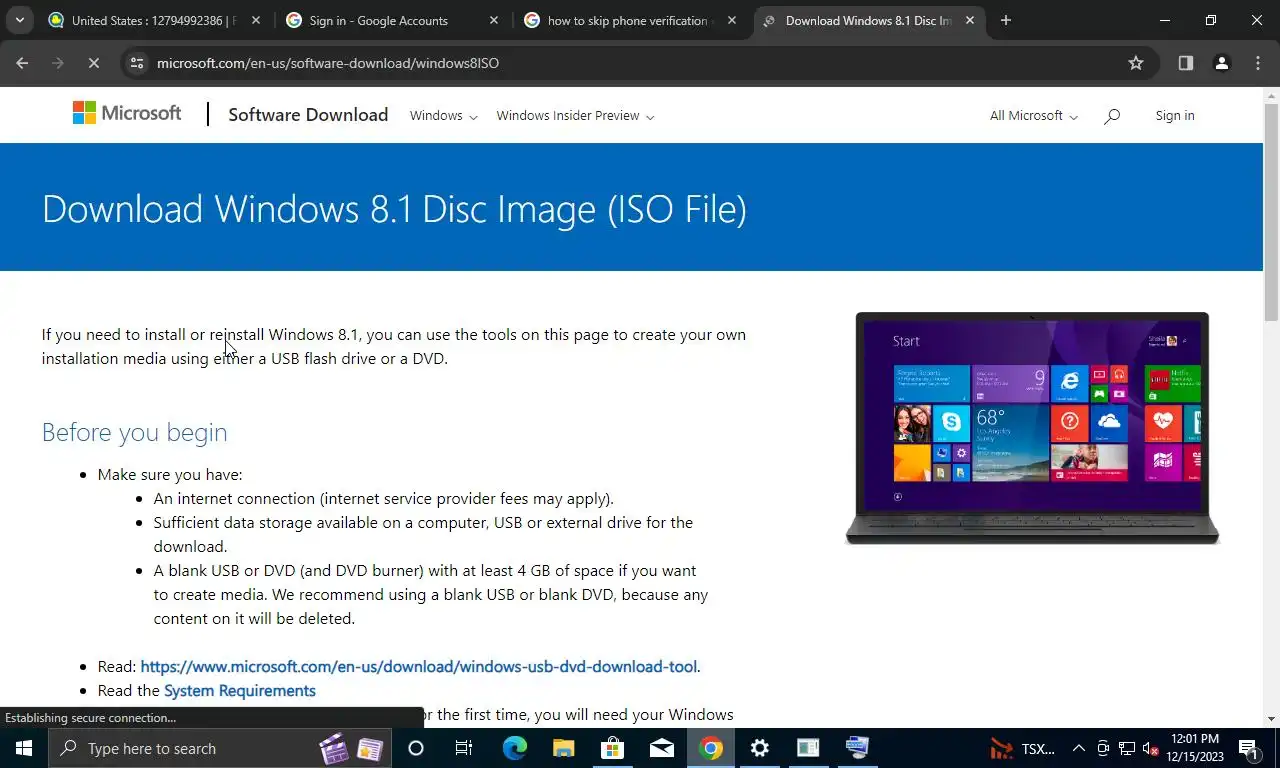Open the Windows Start menu
The image size is (1280, 768).
click(23, 748)
